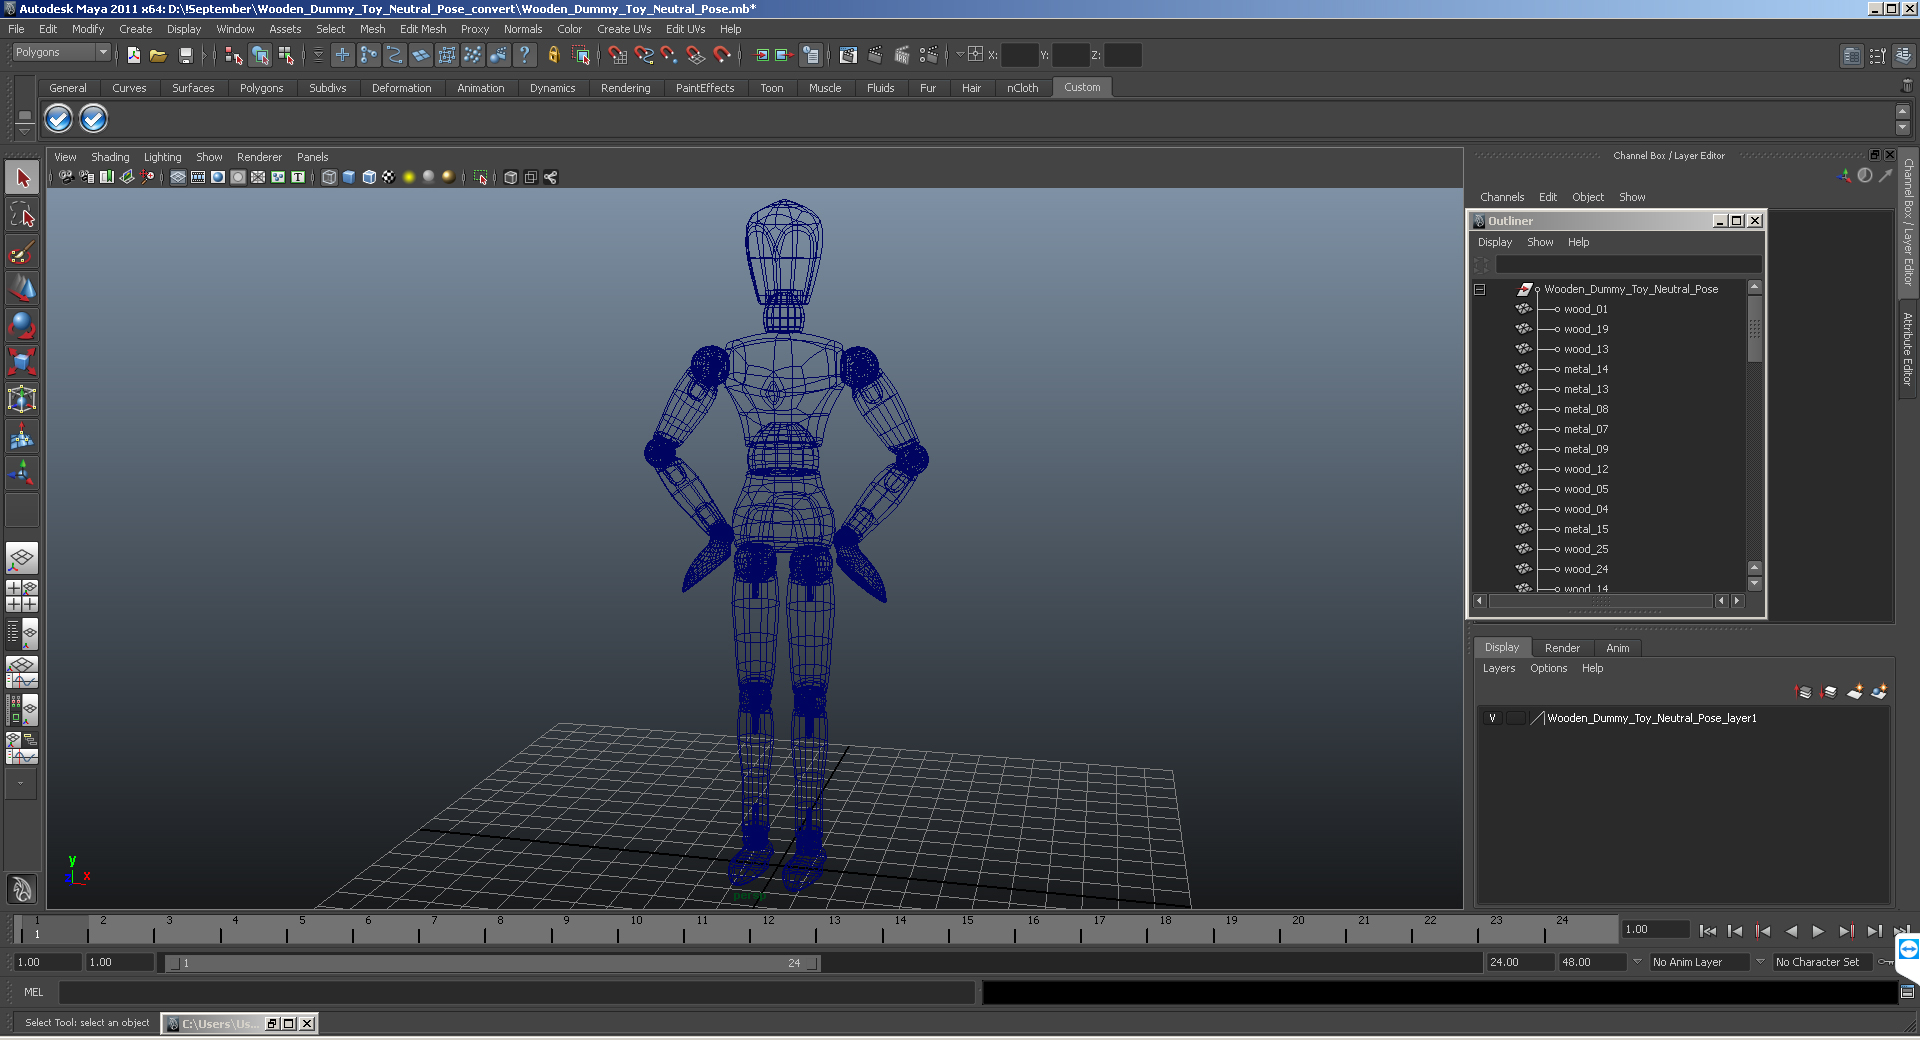Enable smooth shade all blue cube
This screenshot has height=1040, width=1920.
tap(349, 177)
